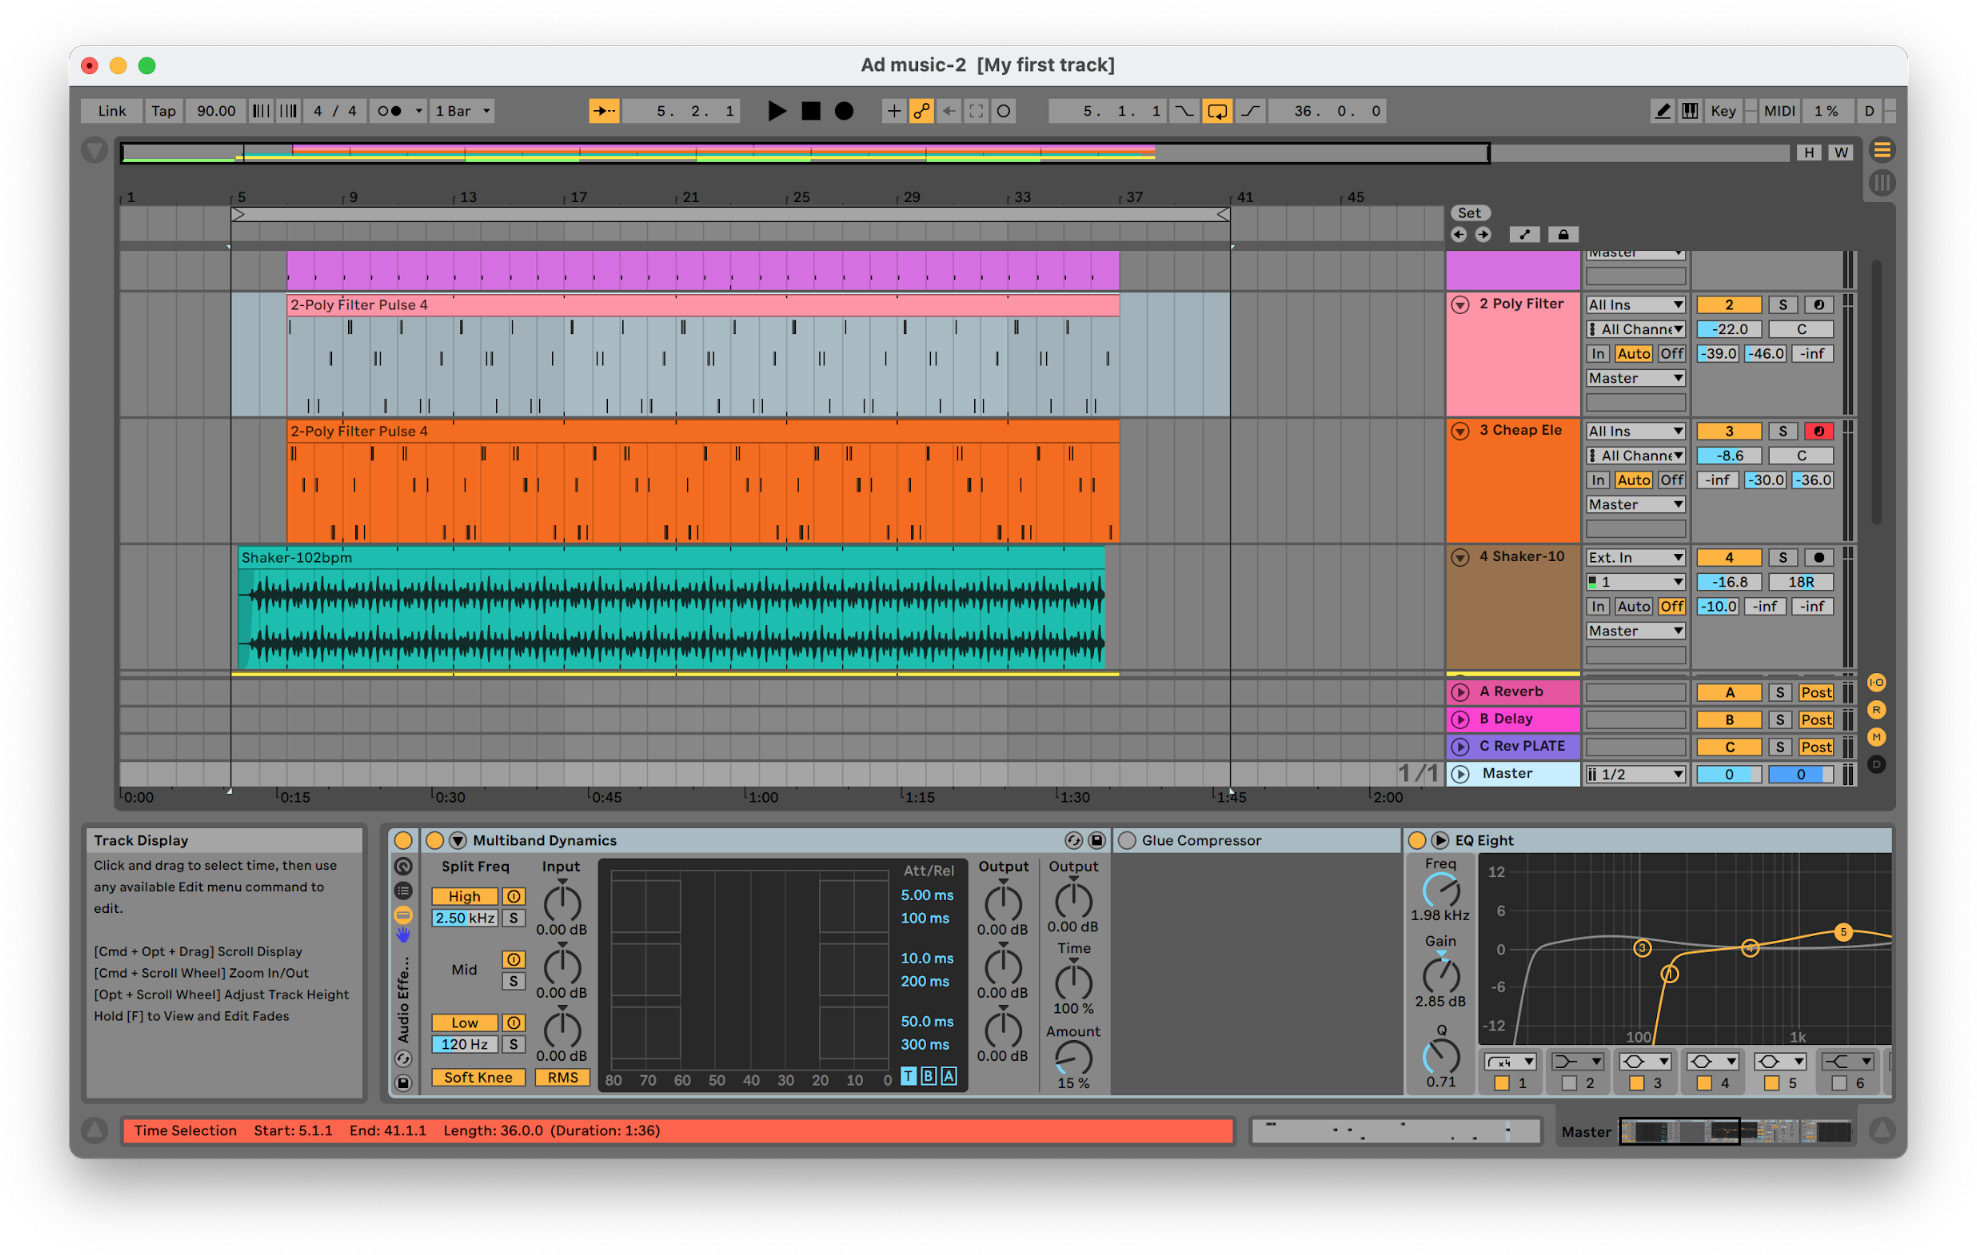Select the B view tab in display

(929, 1076)
